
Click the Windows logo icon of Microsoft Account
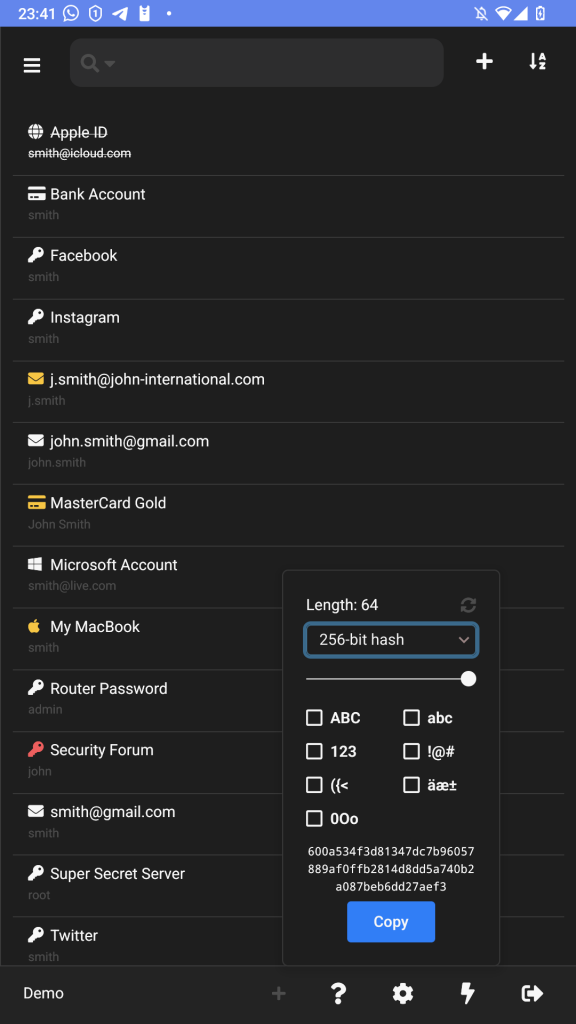[35, 564]
